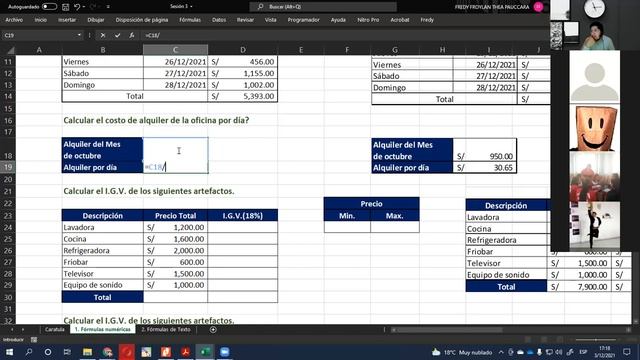Click the '1. Fórmulas numéricas' sheet tab
The height and width of the screenshot is (360, 640).
102,329
